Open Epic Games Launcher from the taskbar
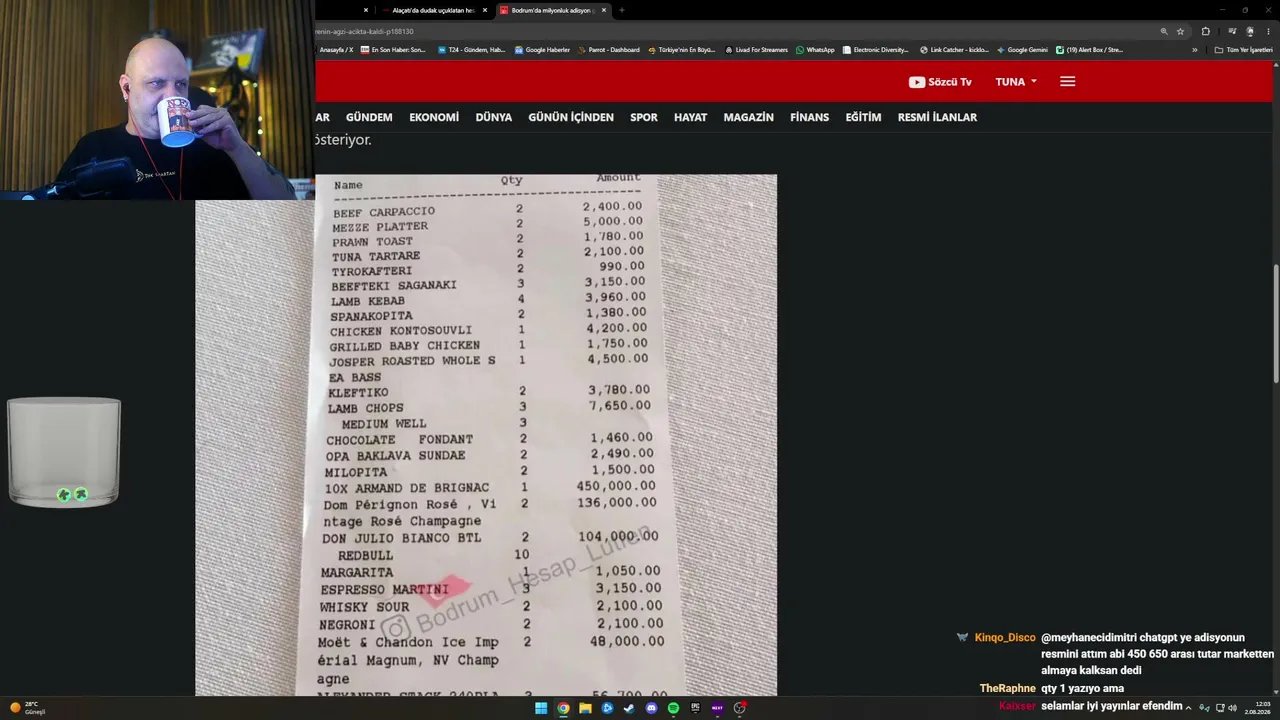The image size is (1280, 720). pos(695,708)
